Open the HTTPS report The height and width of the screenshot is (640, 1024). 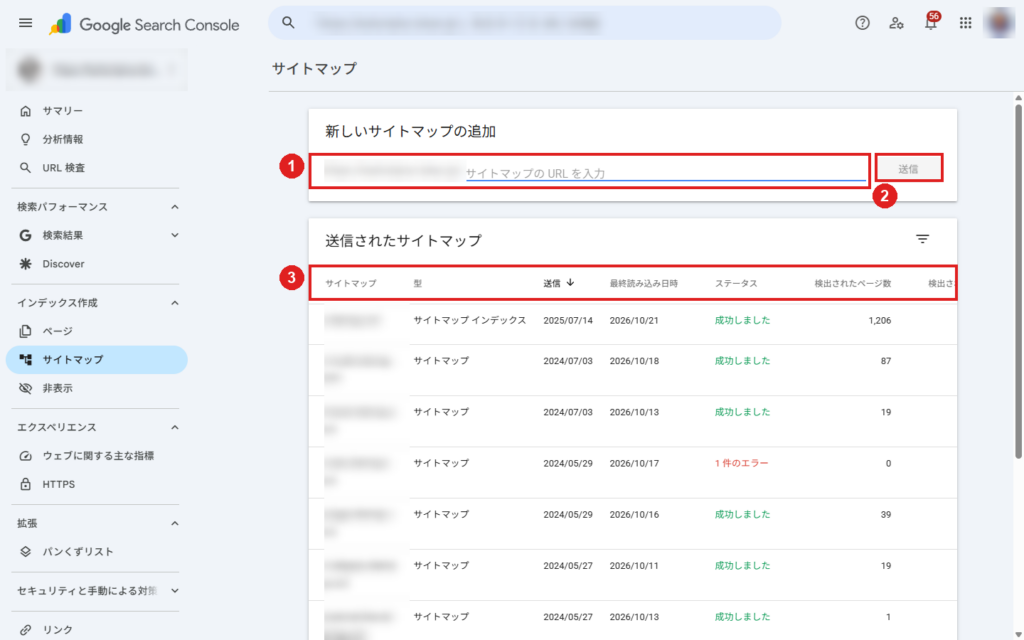click(97, 484)
